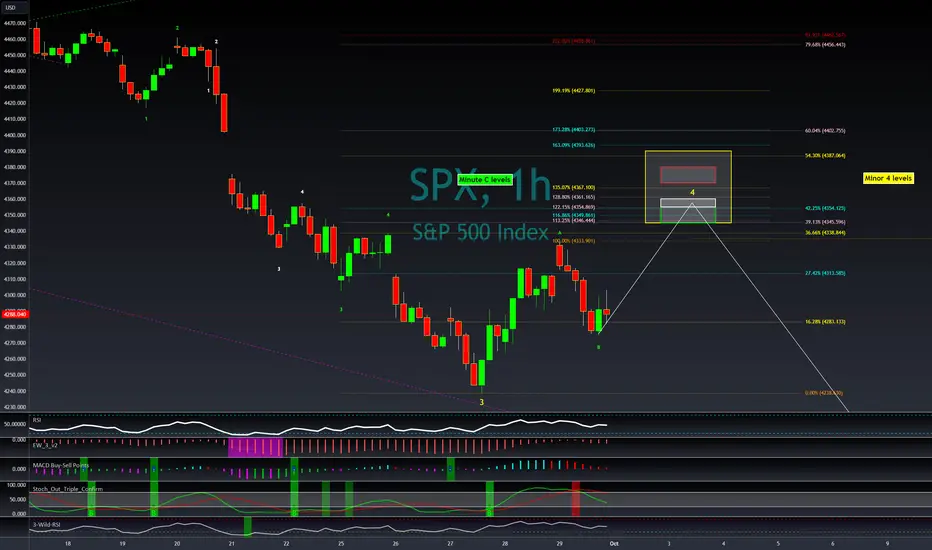Click the 199.19% (4427.801) Fibonacci label
Image resolution: width=932 pixels, height=550 pixels.
coord(574,90)
